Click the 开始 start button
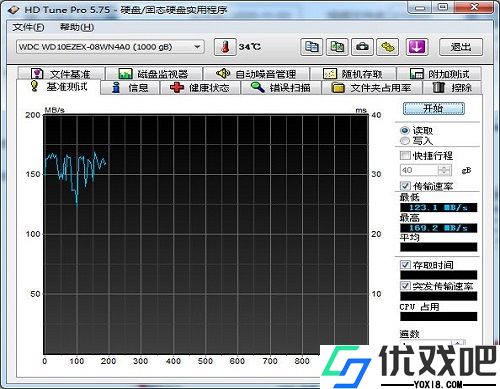The height and width of the screenshot is (389, 500). 434,108
